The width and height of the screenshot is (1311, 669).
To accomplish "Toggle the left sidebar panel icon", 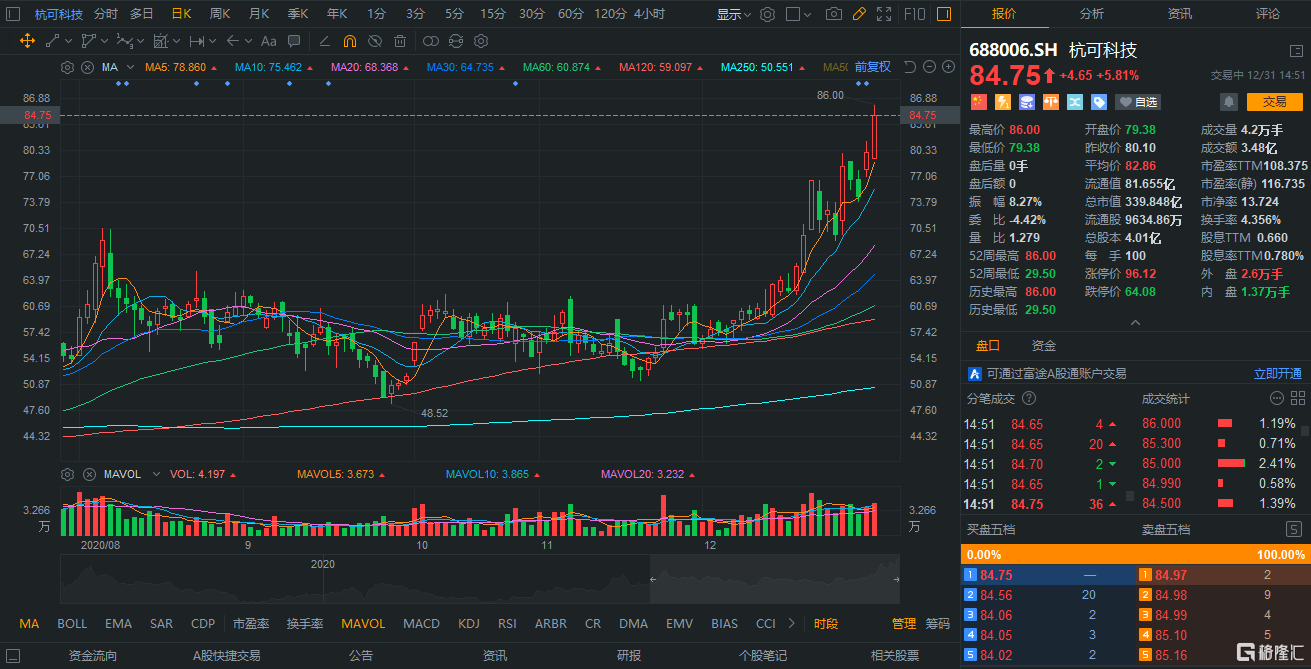I will coord(14,14).
